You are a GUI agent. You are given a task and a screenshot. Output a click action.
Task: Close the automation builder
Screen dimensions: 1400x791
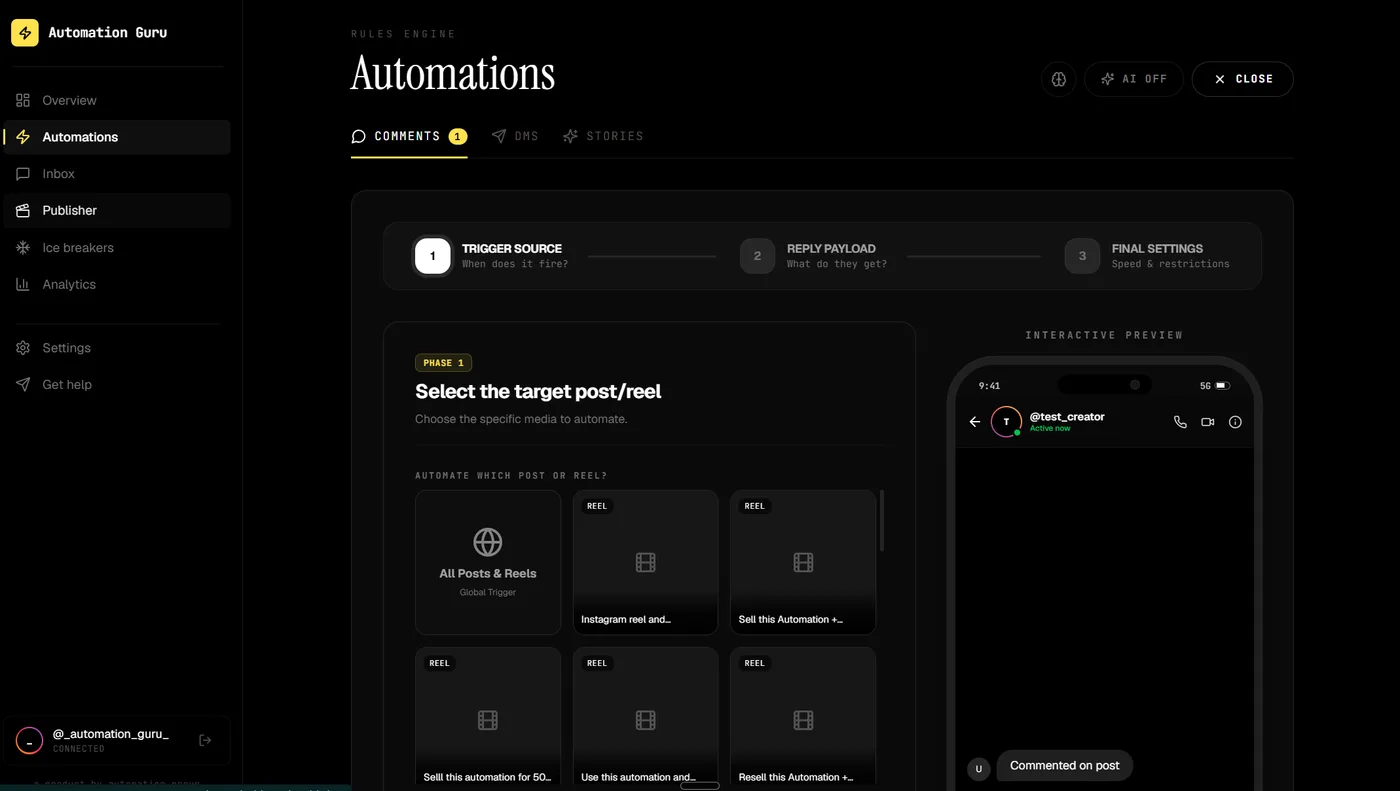click(x=1242, y=79)
